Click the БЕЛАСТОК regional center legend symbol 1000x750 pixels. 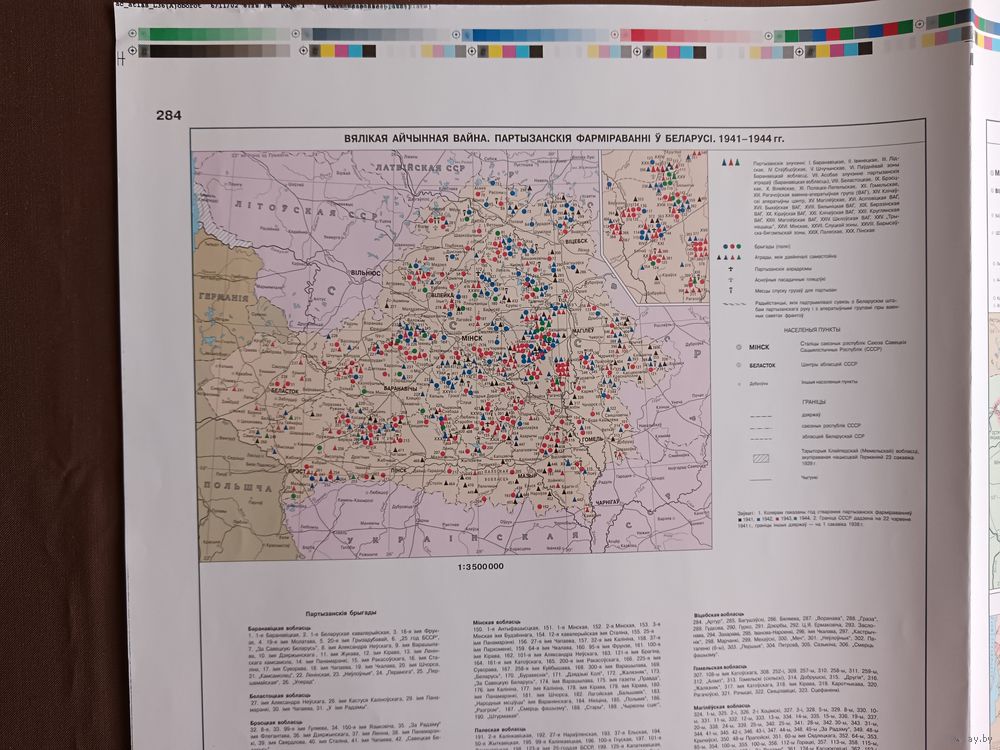pyautogui.click(x=738, y=365)
